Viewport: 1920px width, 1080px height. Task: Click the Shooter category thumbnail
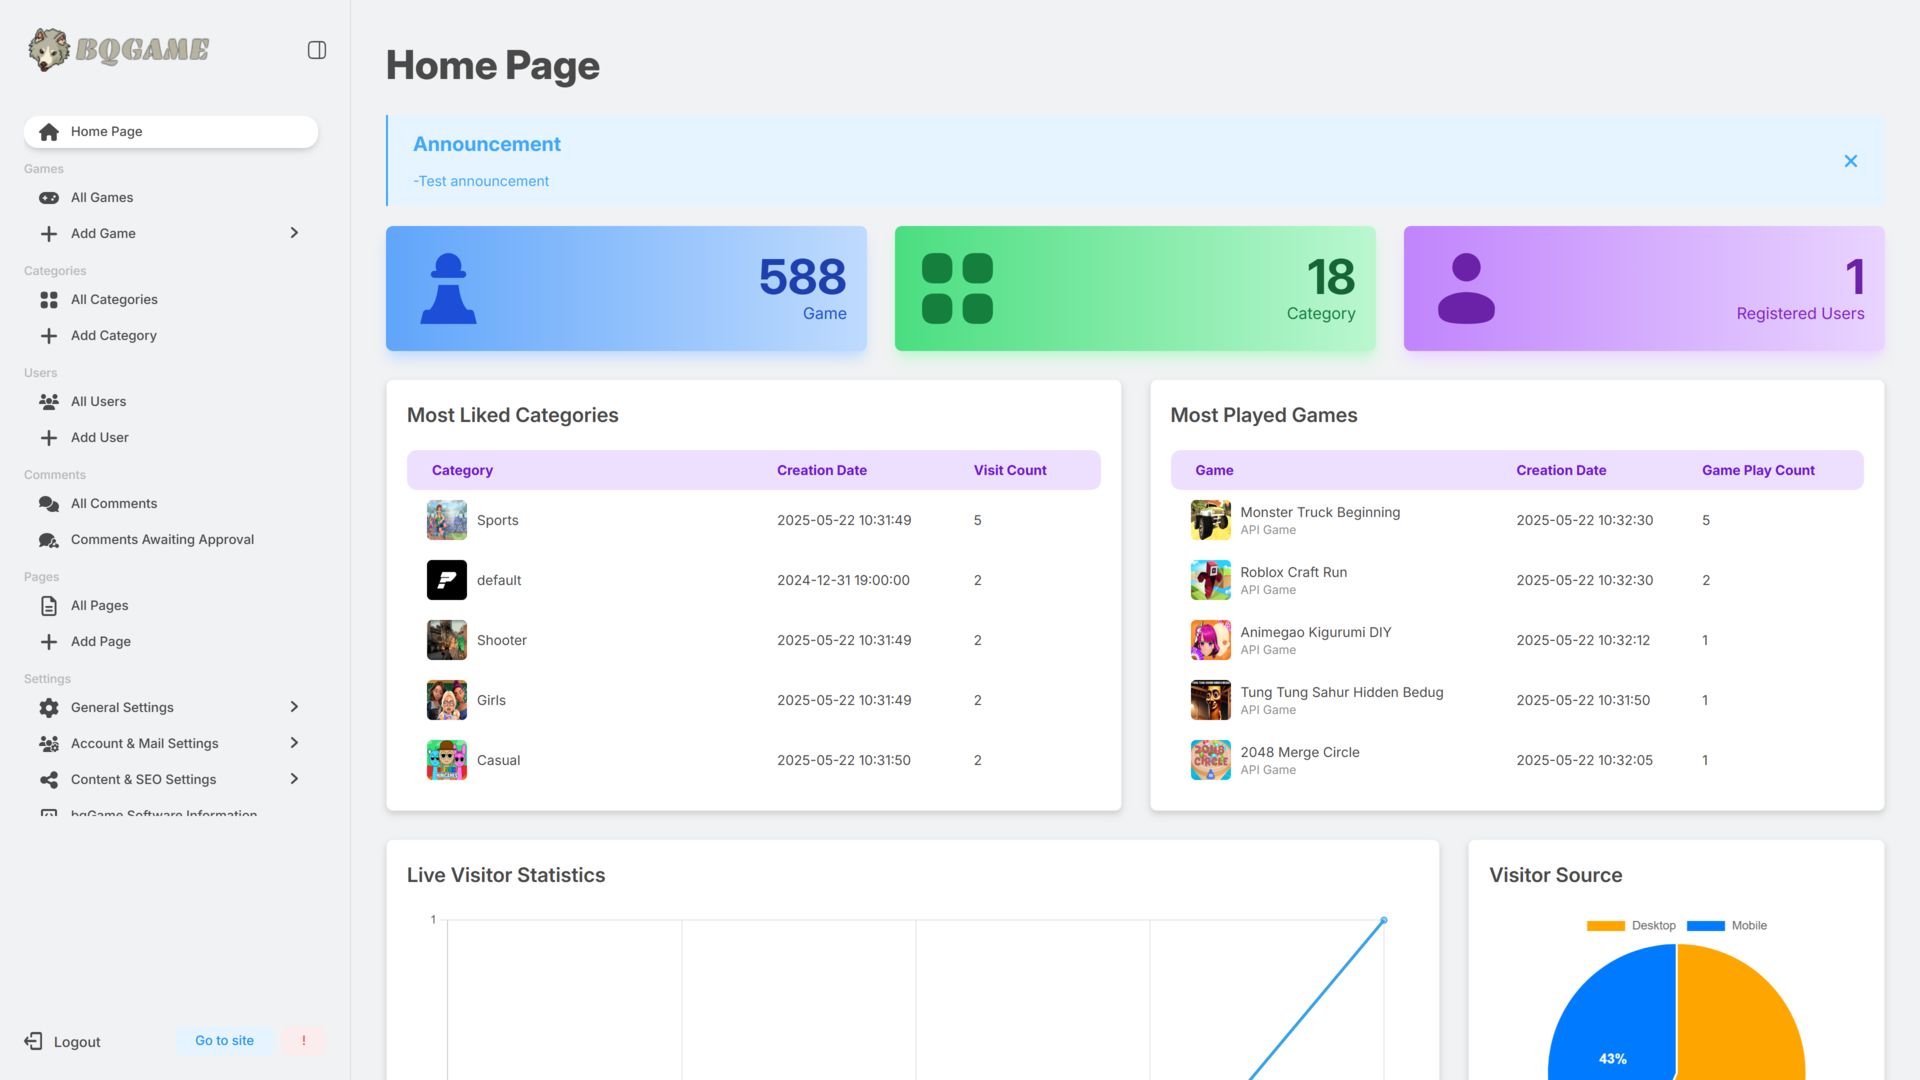447,640
